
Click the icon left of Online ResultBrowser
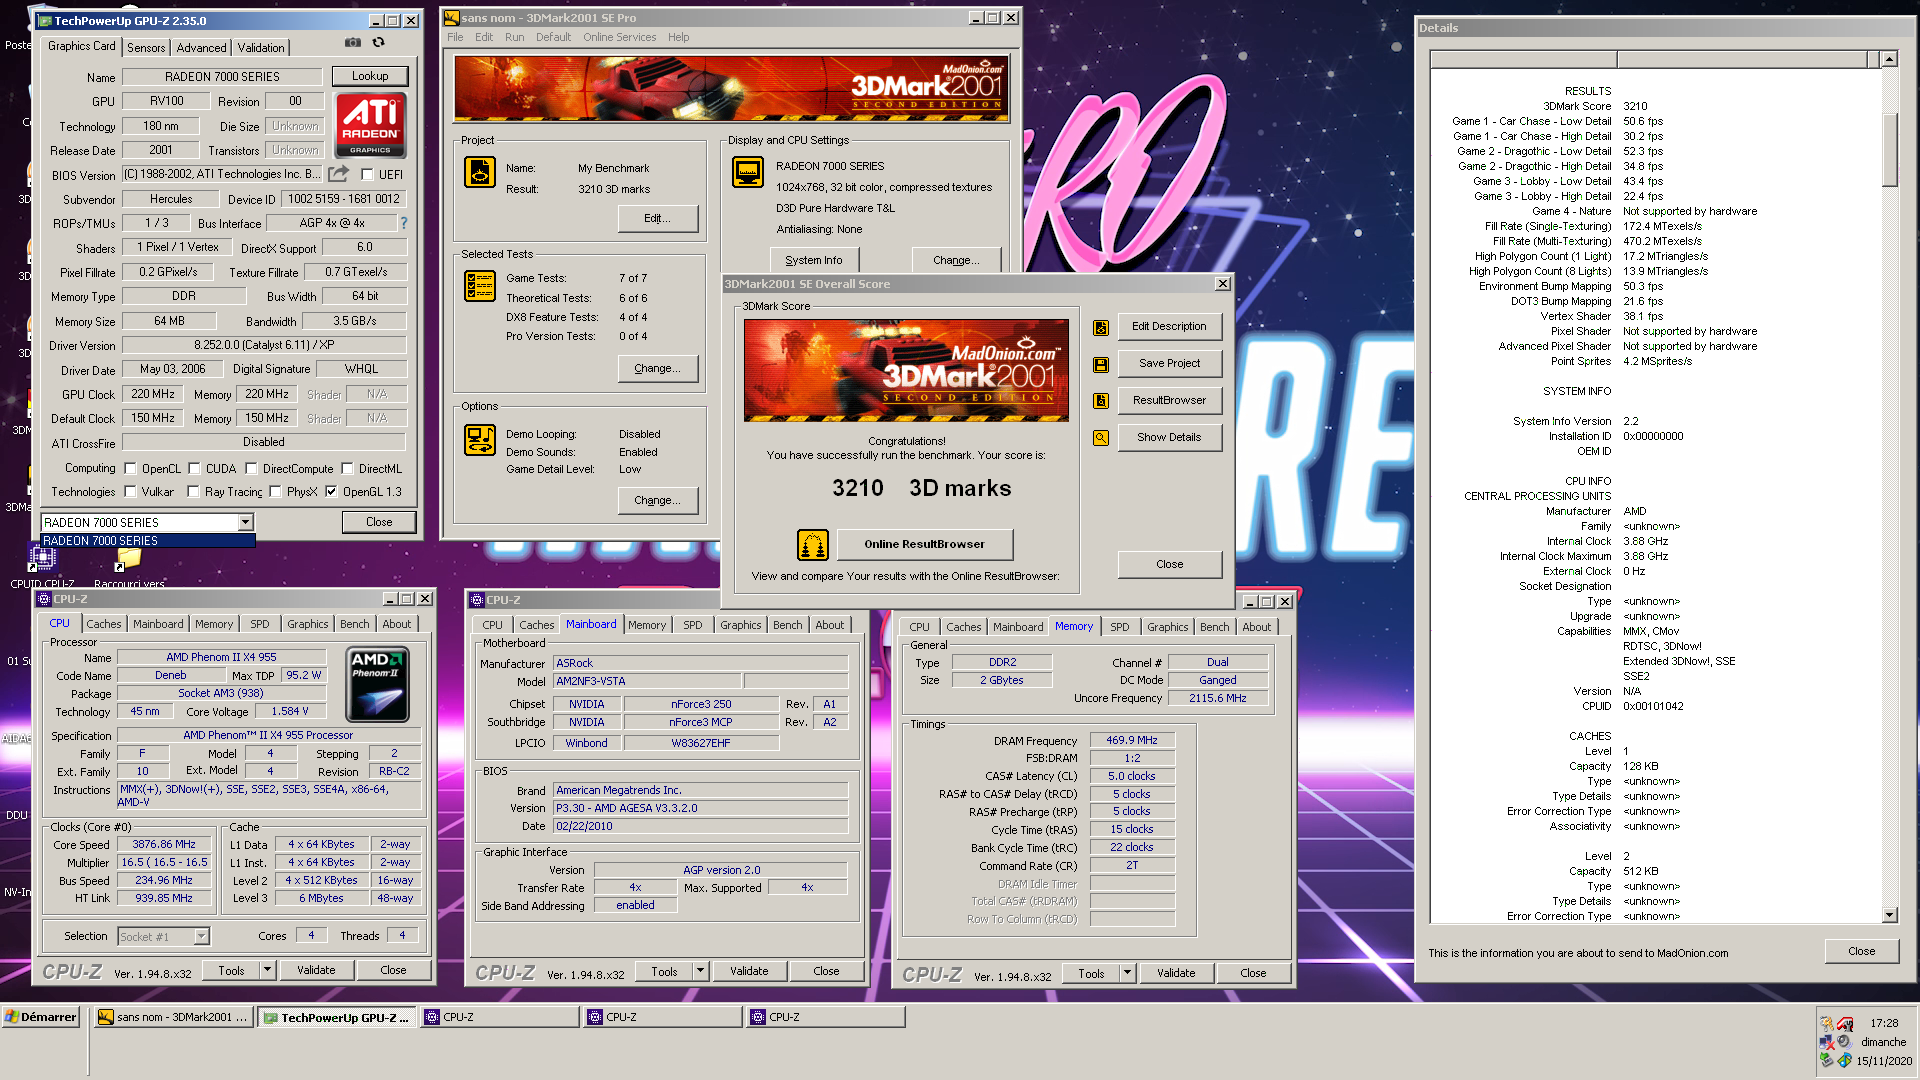pyautogui.click(x=813, y=545)
